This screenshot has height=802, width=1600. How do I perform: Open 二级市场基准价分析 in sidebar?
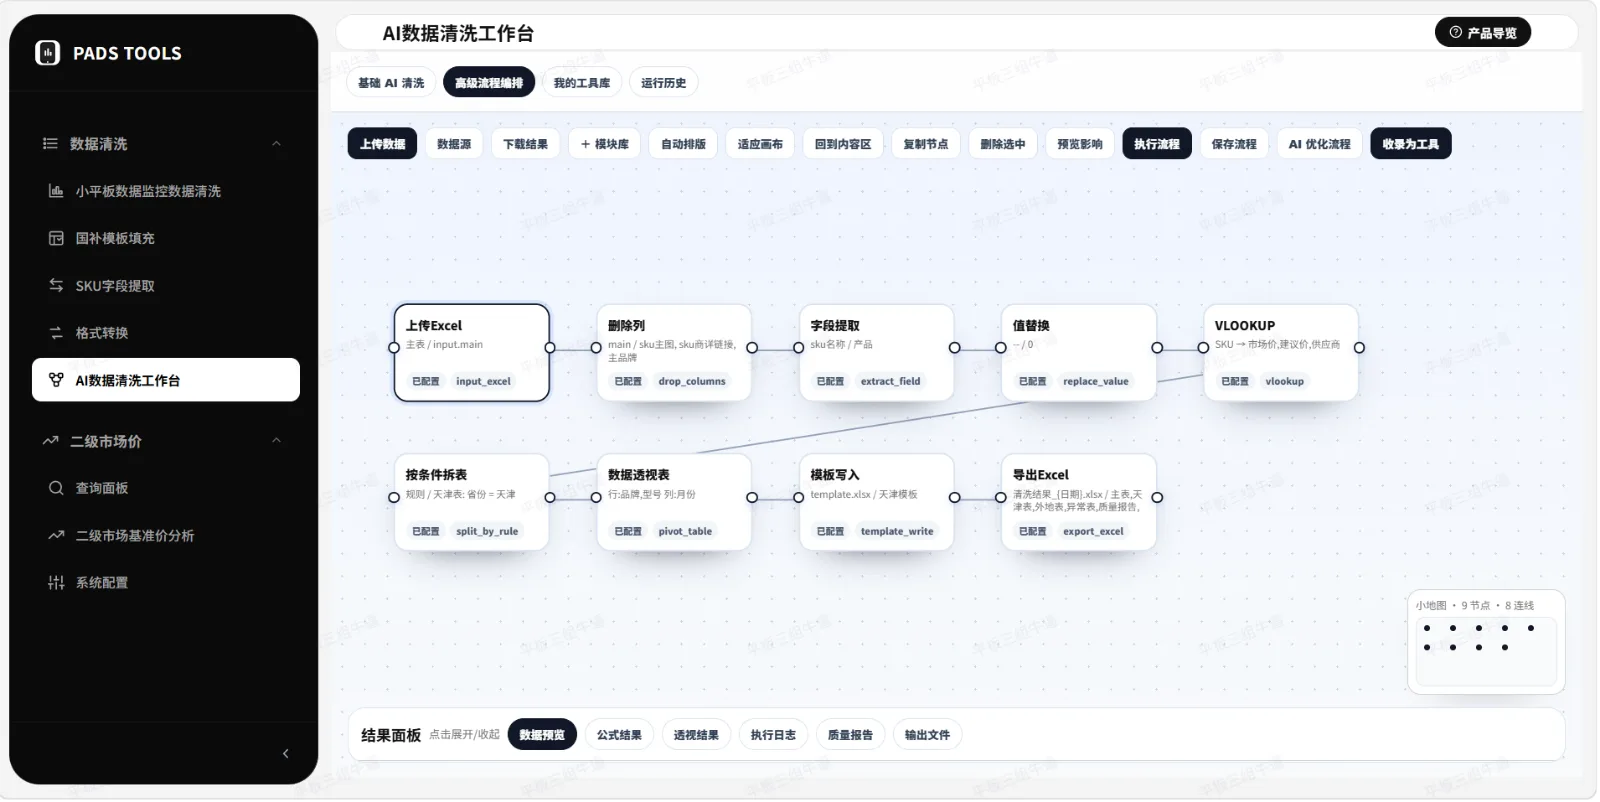coord(166,536)
